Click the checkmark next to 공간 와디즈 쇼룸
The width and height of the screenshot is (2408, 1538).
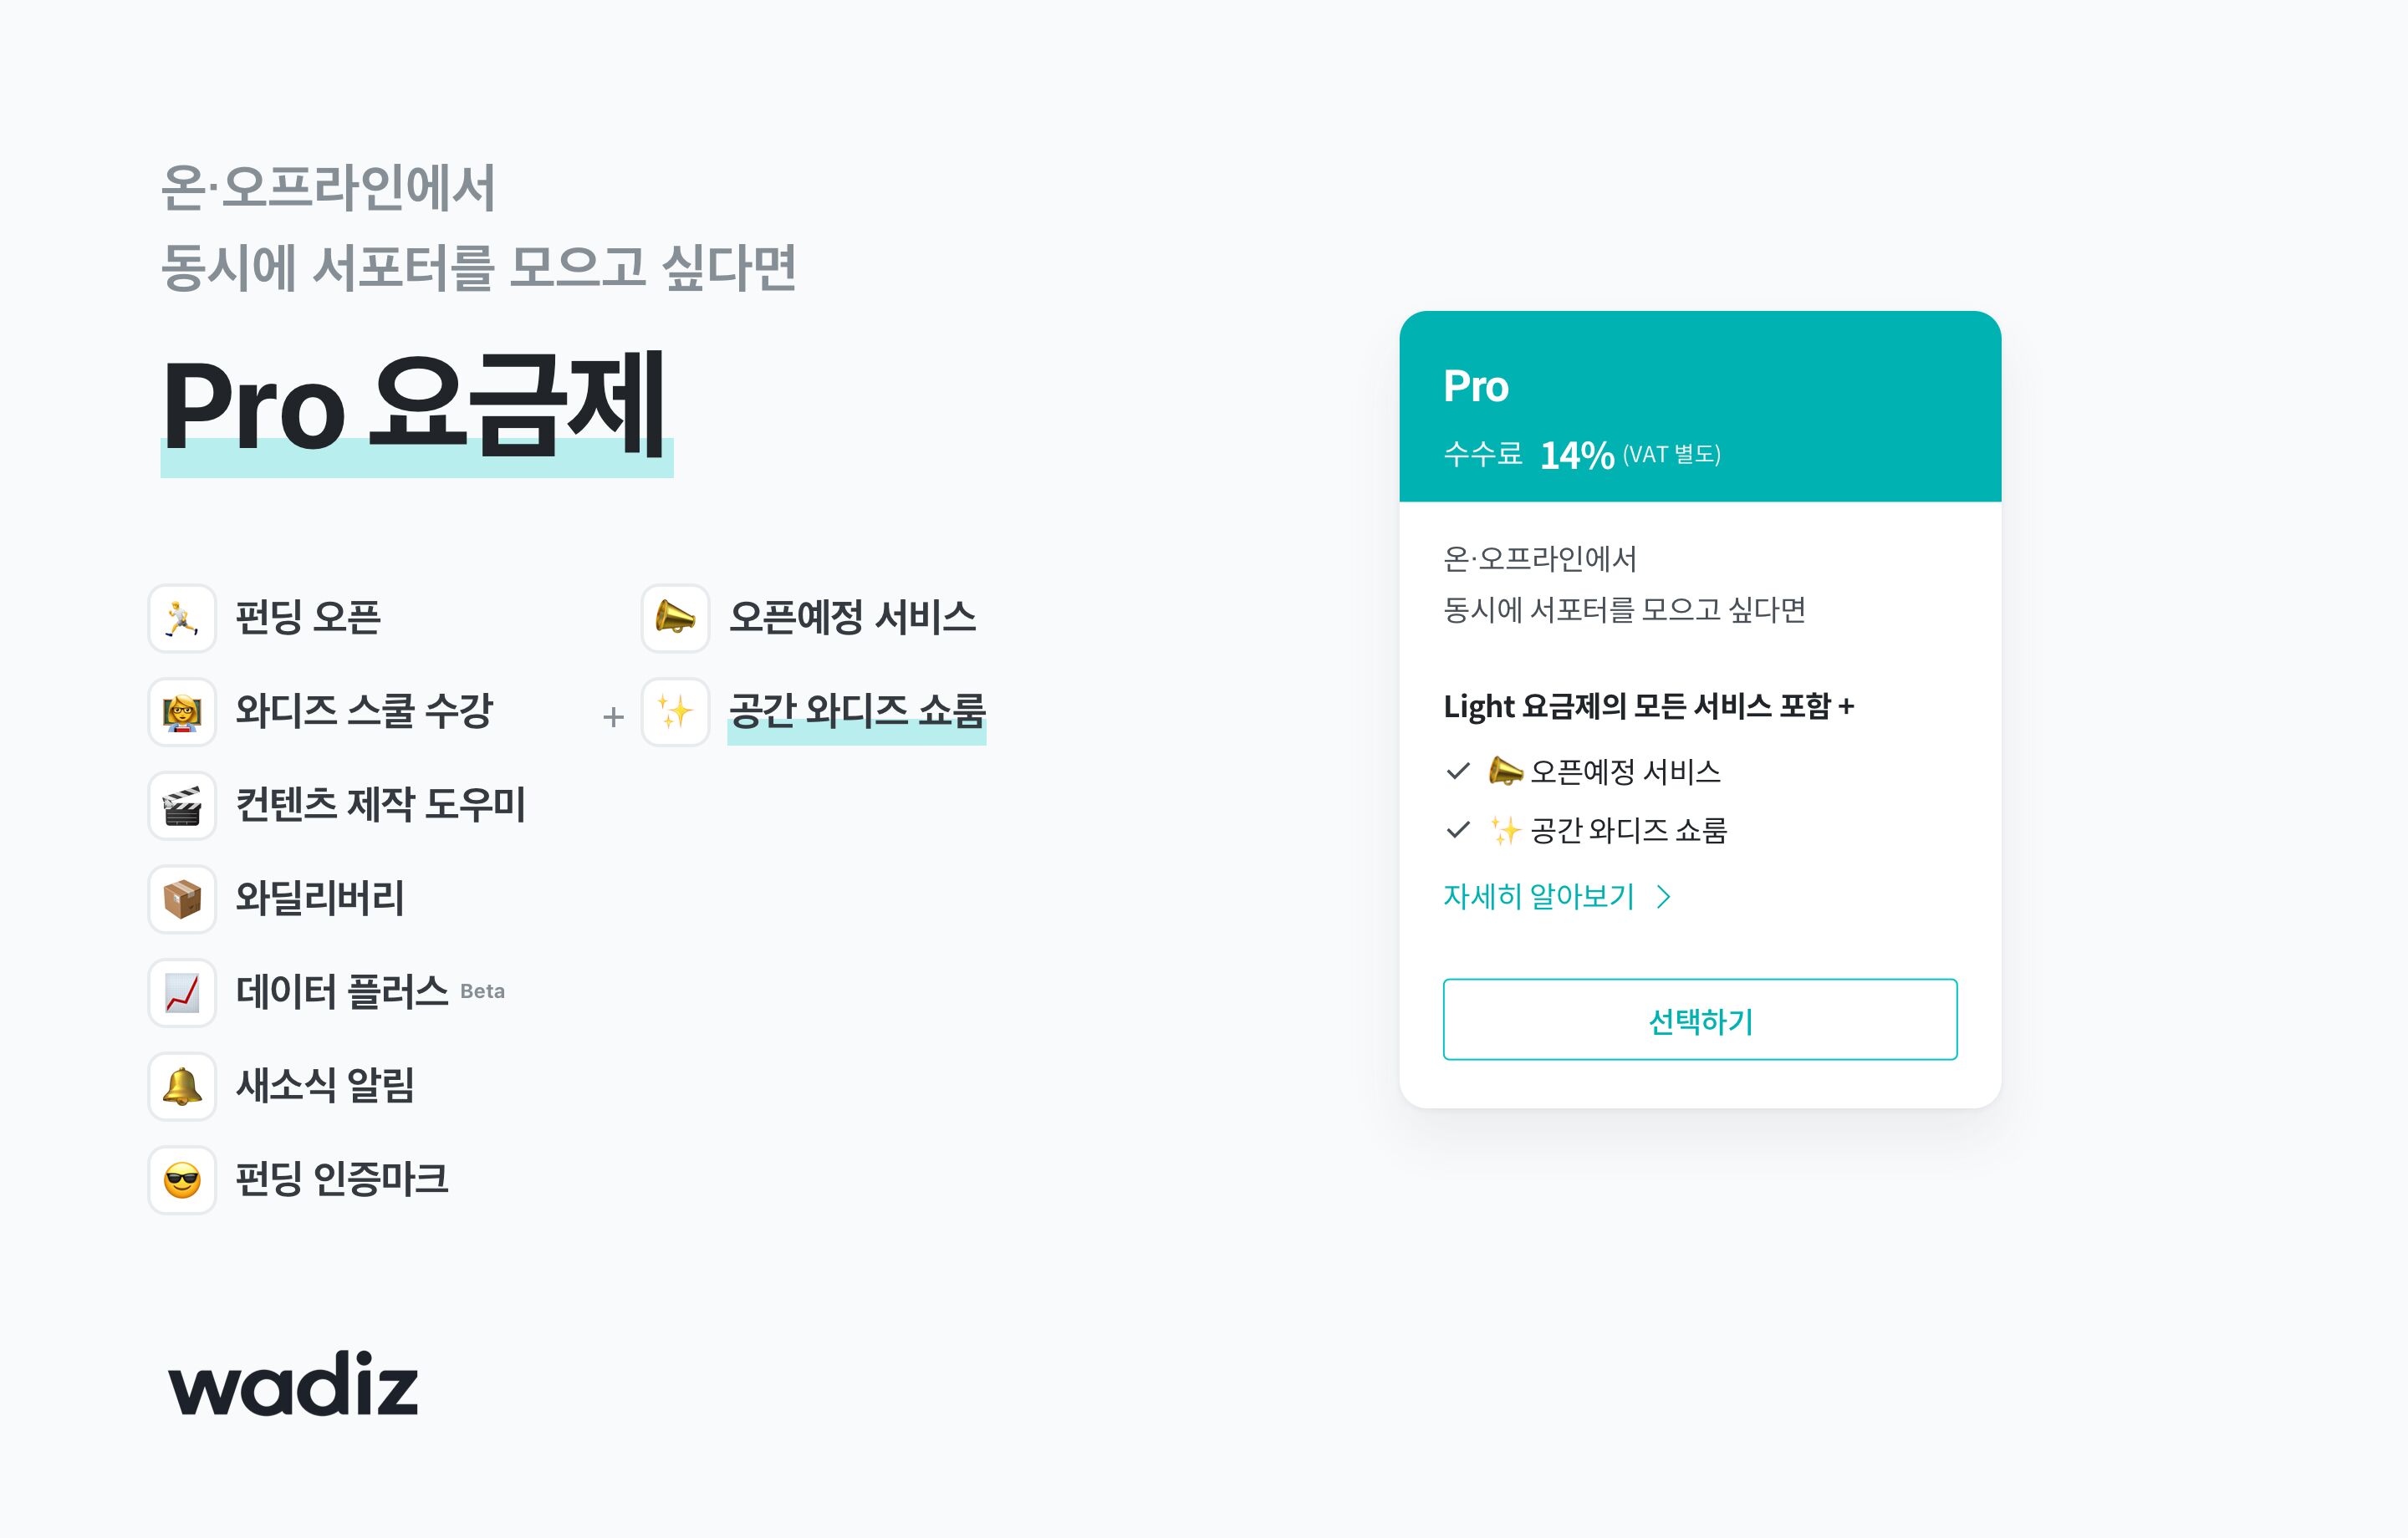pos(1458,830)
